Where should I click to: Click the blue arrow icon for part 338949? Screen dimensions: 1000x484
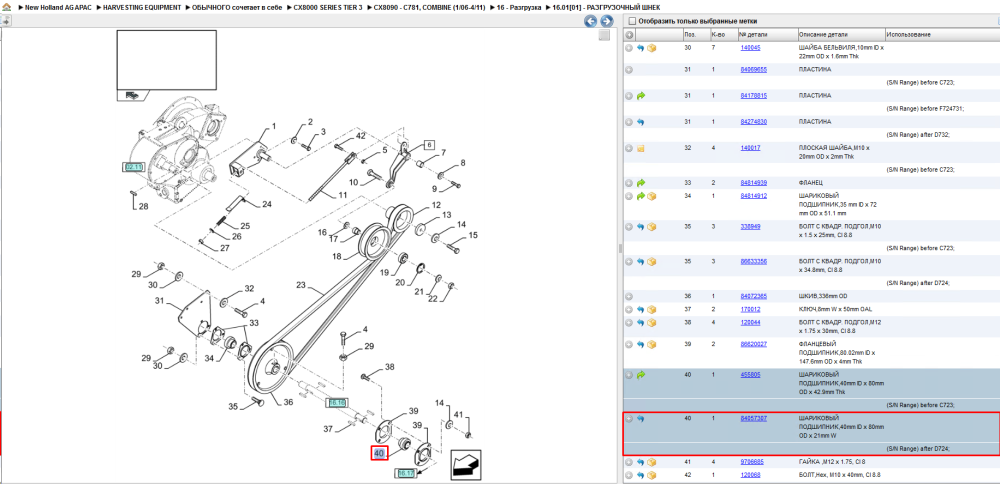(641, 226)
